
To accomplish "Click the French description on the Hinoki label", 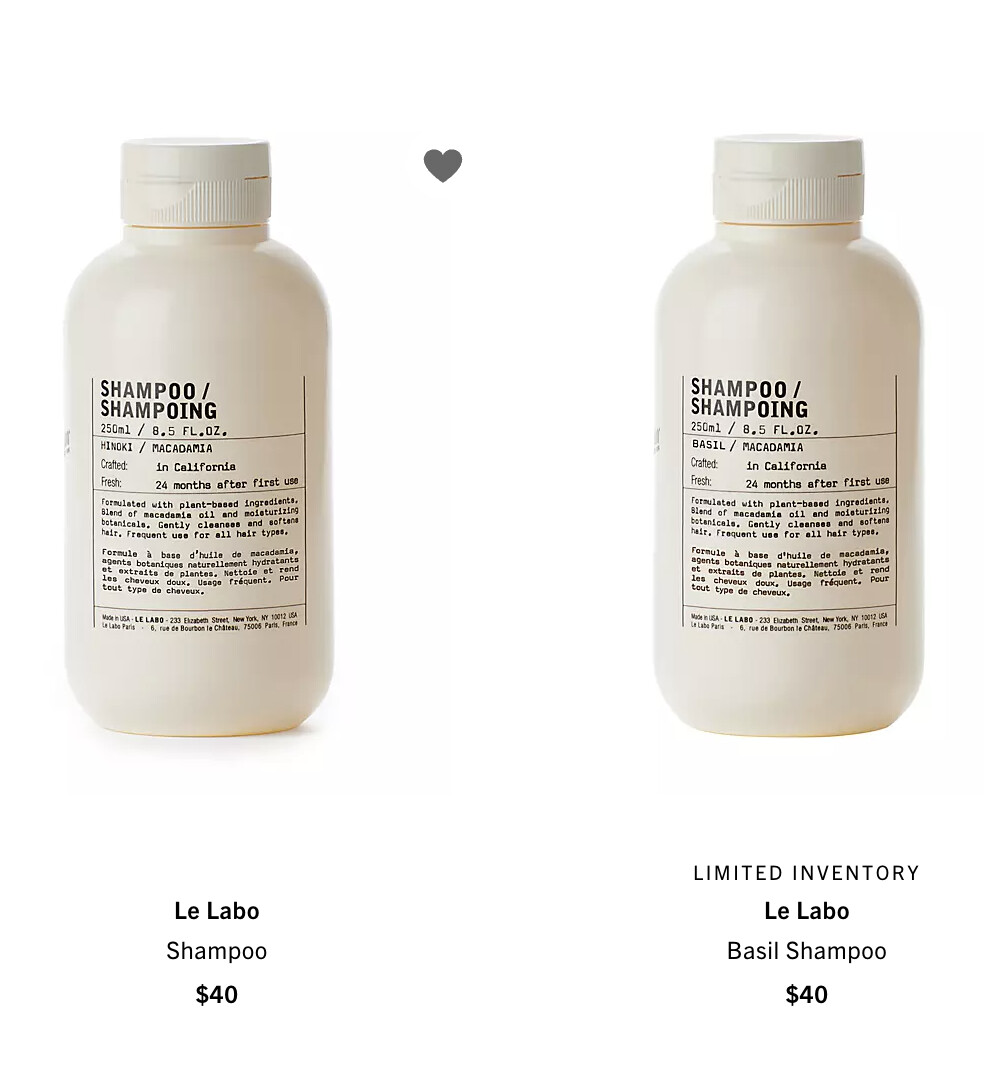I will [x=200, y=571].
